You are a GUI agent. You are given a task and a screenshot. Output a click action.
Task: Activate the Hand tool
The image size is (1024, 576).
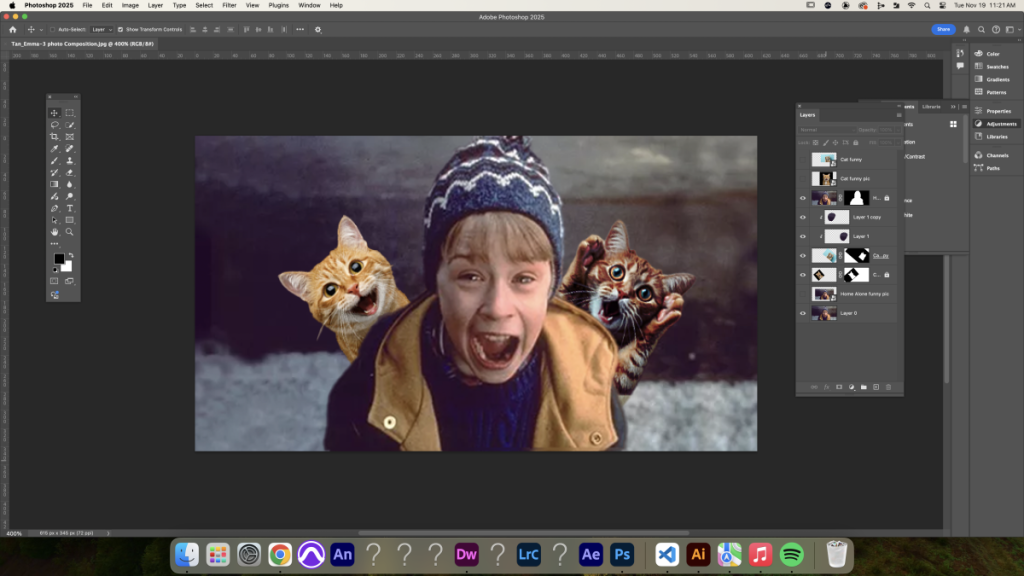tap(55, 232)
